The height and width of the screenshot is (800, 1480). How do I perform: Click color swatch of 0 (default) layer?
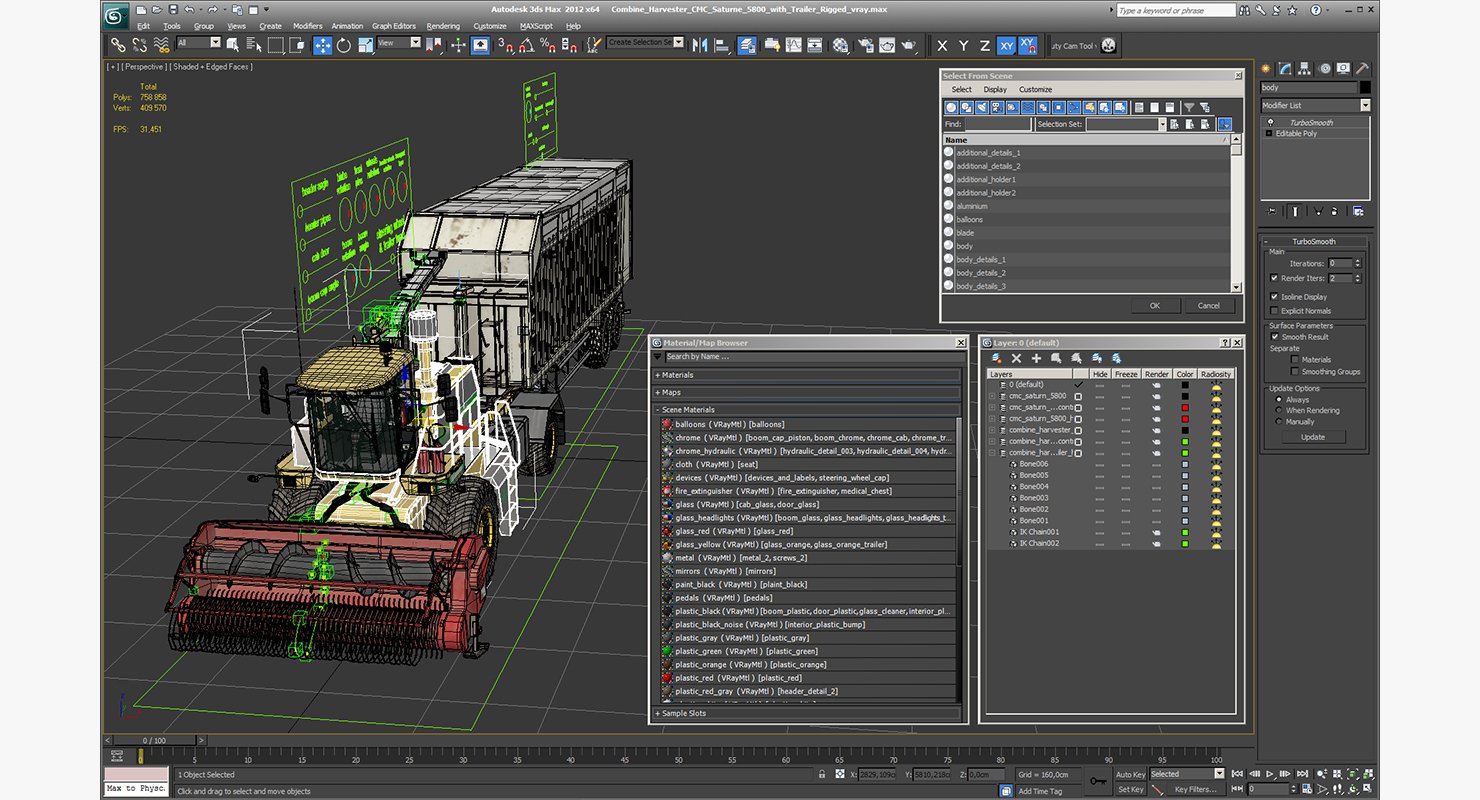[x=1185, y=385]
